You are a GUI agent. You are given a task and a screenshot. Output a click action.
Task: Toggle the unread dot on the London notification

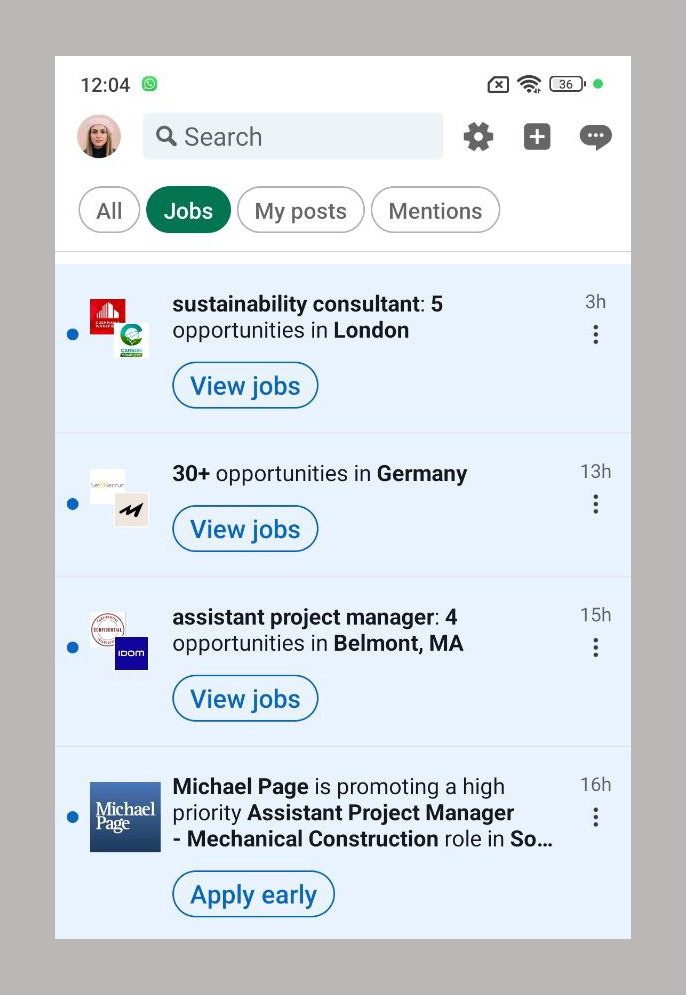(72, 333)
